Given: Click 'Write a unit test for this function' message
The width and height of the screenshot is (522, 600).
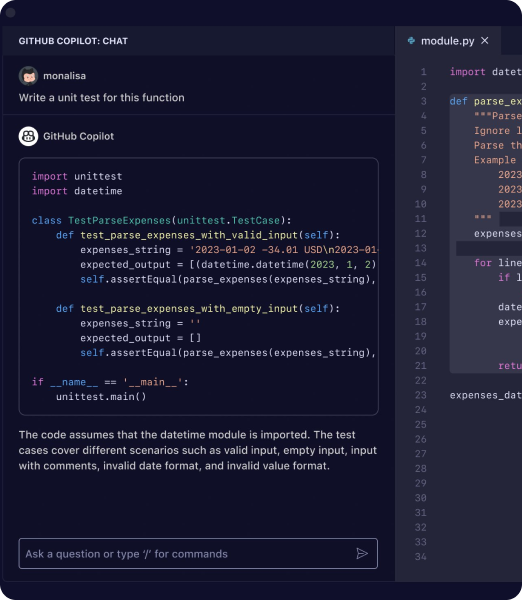Looking at the screenshot, I should point(101,98).
